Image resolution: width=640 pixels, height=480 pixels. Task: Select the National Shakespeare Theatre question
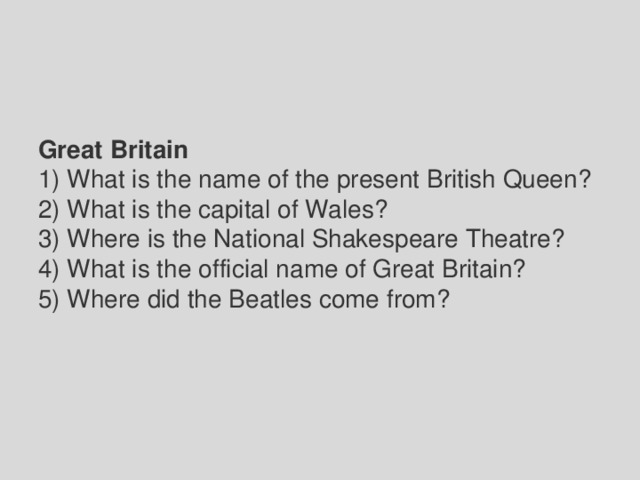tap(301, 239)
